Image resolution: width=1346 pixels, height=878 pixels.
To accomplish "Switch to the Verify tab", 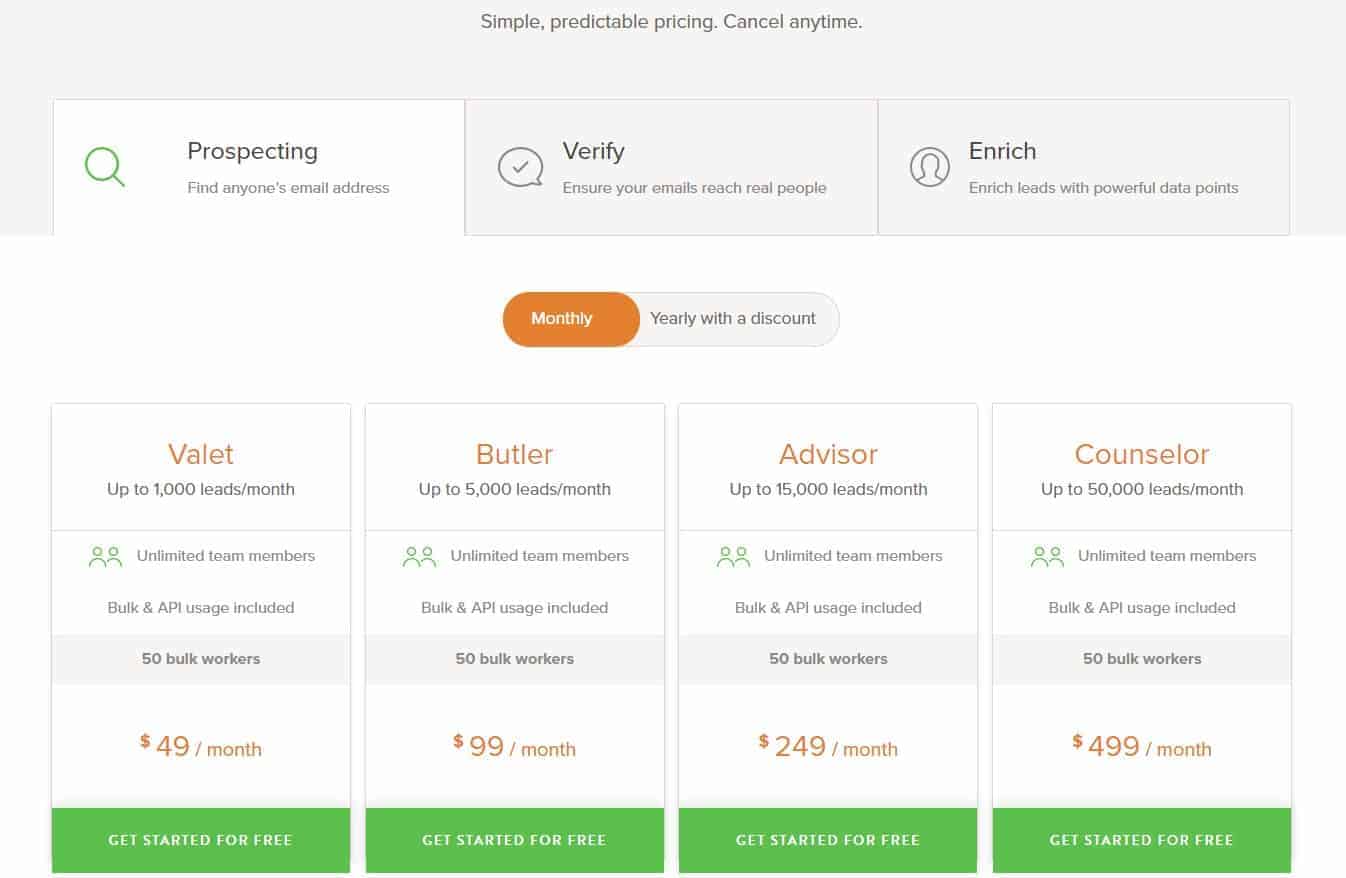I will (x=672, y=167).
